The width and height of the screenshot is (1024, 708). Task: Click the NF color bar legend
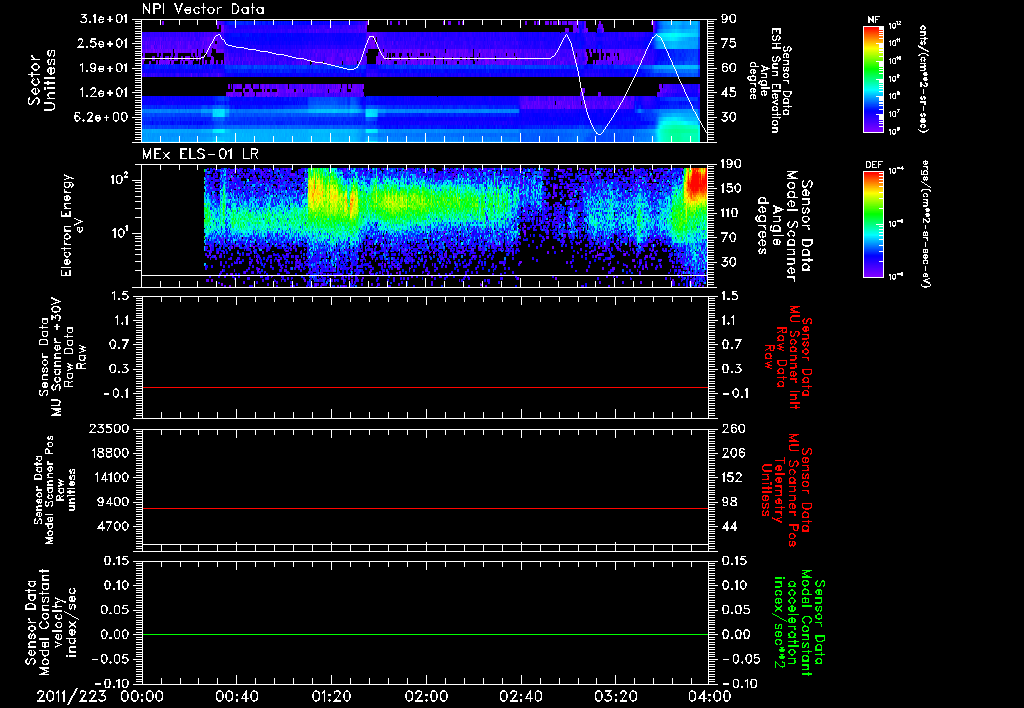tap(874, 79)
